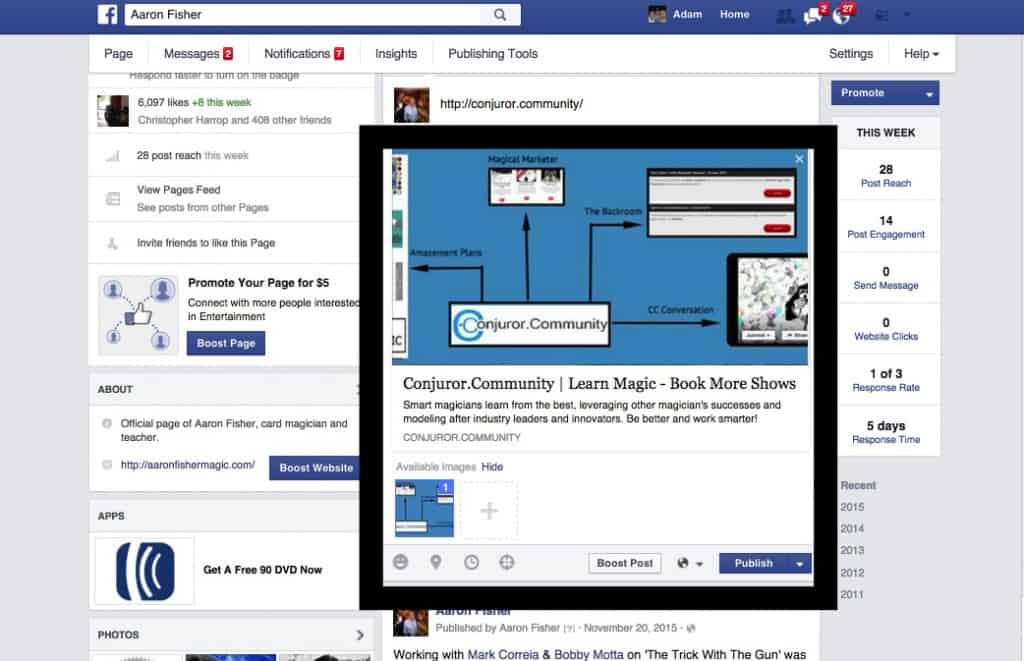Open the Notifications tab
Screen dimensions: 1024x661
point(304,54)
